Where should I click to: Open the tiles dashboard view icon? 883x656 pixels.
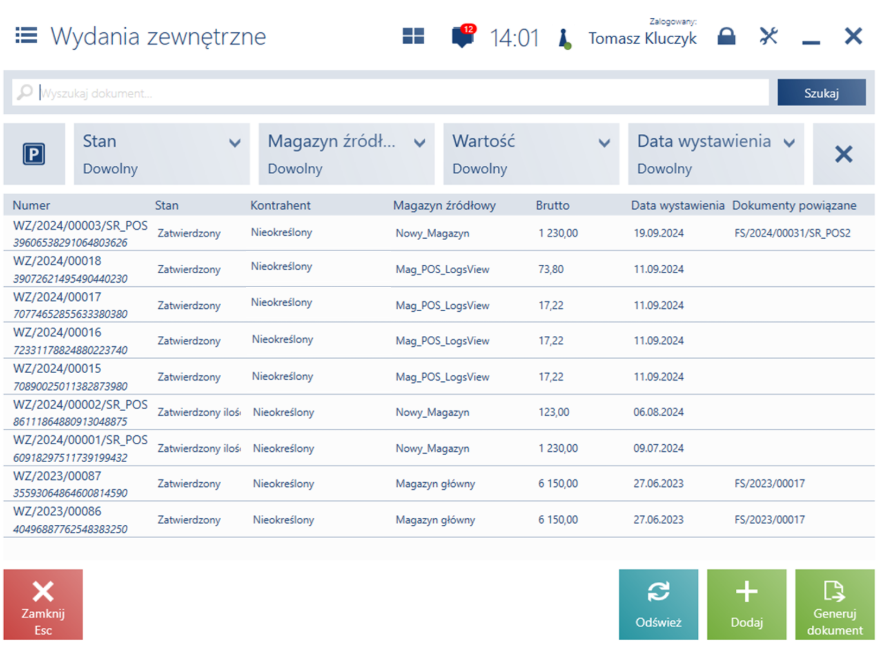pyautogui.click(x=413, y=37)
